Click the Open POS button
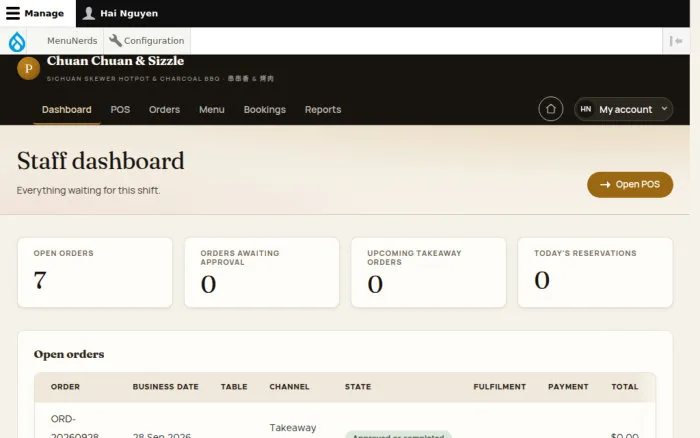Screen dimensions: 700x438 click(630, 184)
